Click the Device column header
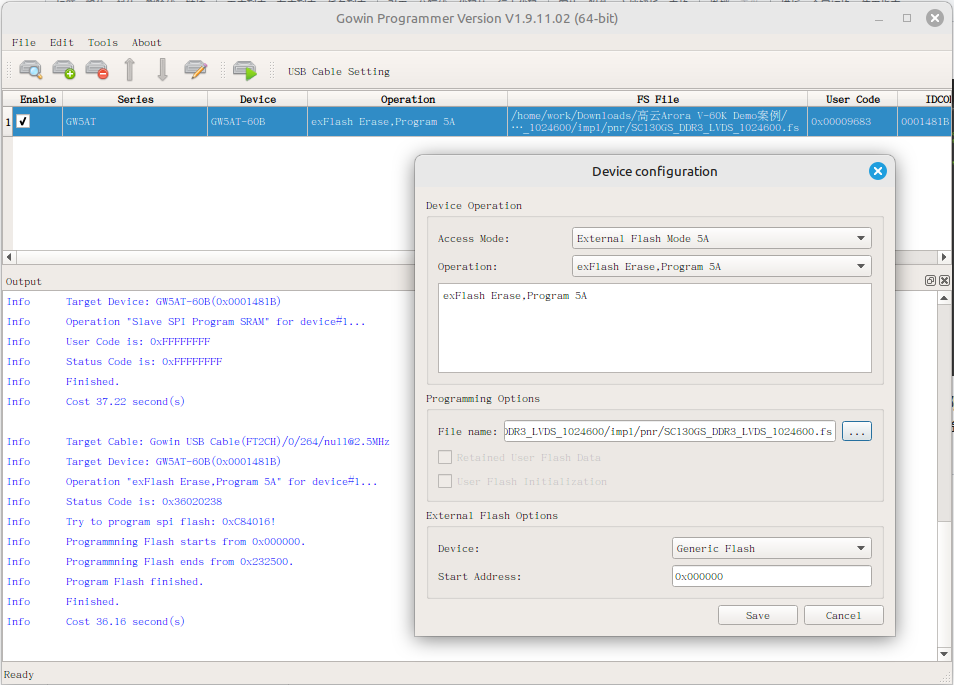Image resolution: width=954 pixels, height=685 pixels. 257,99
